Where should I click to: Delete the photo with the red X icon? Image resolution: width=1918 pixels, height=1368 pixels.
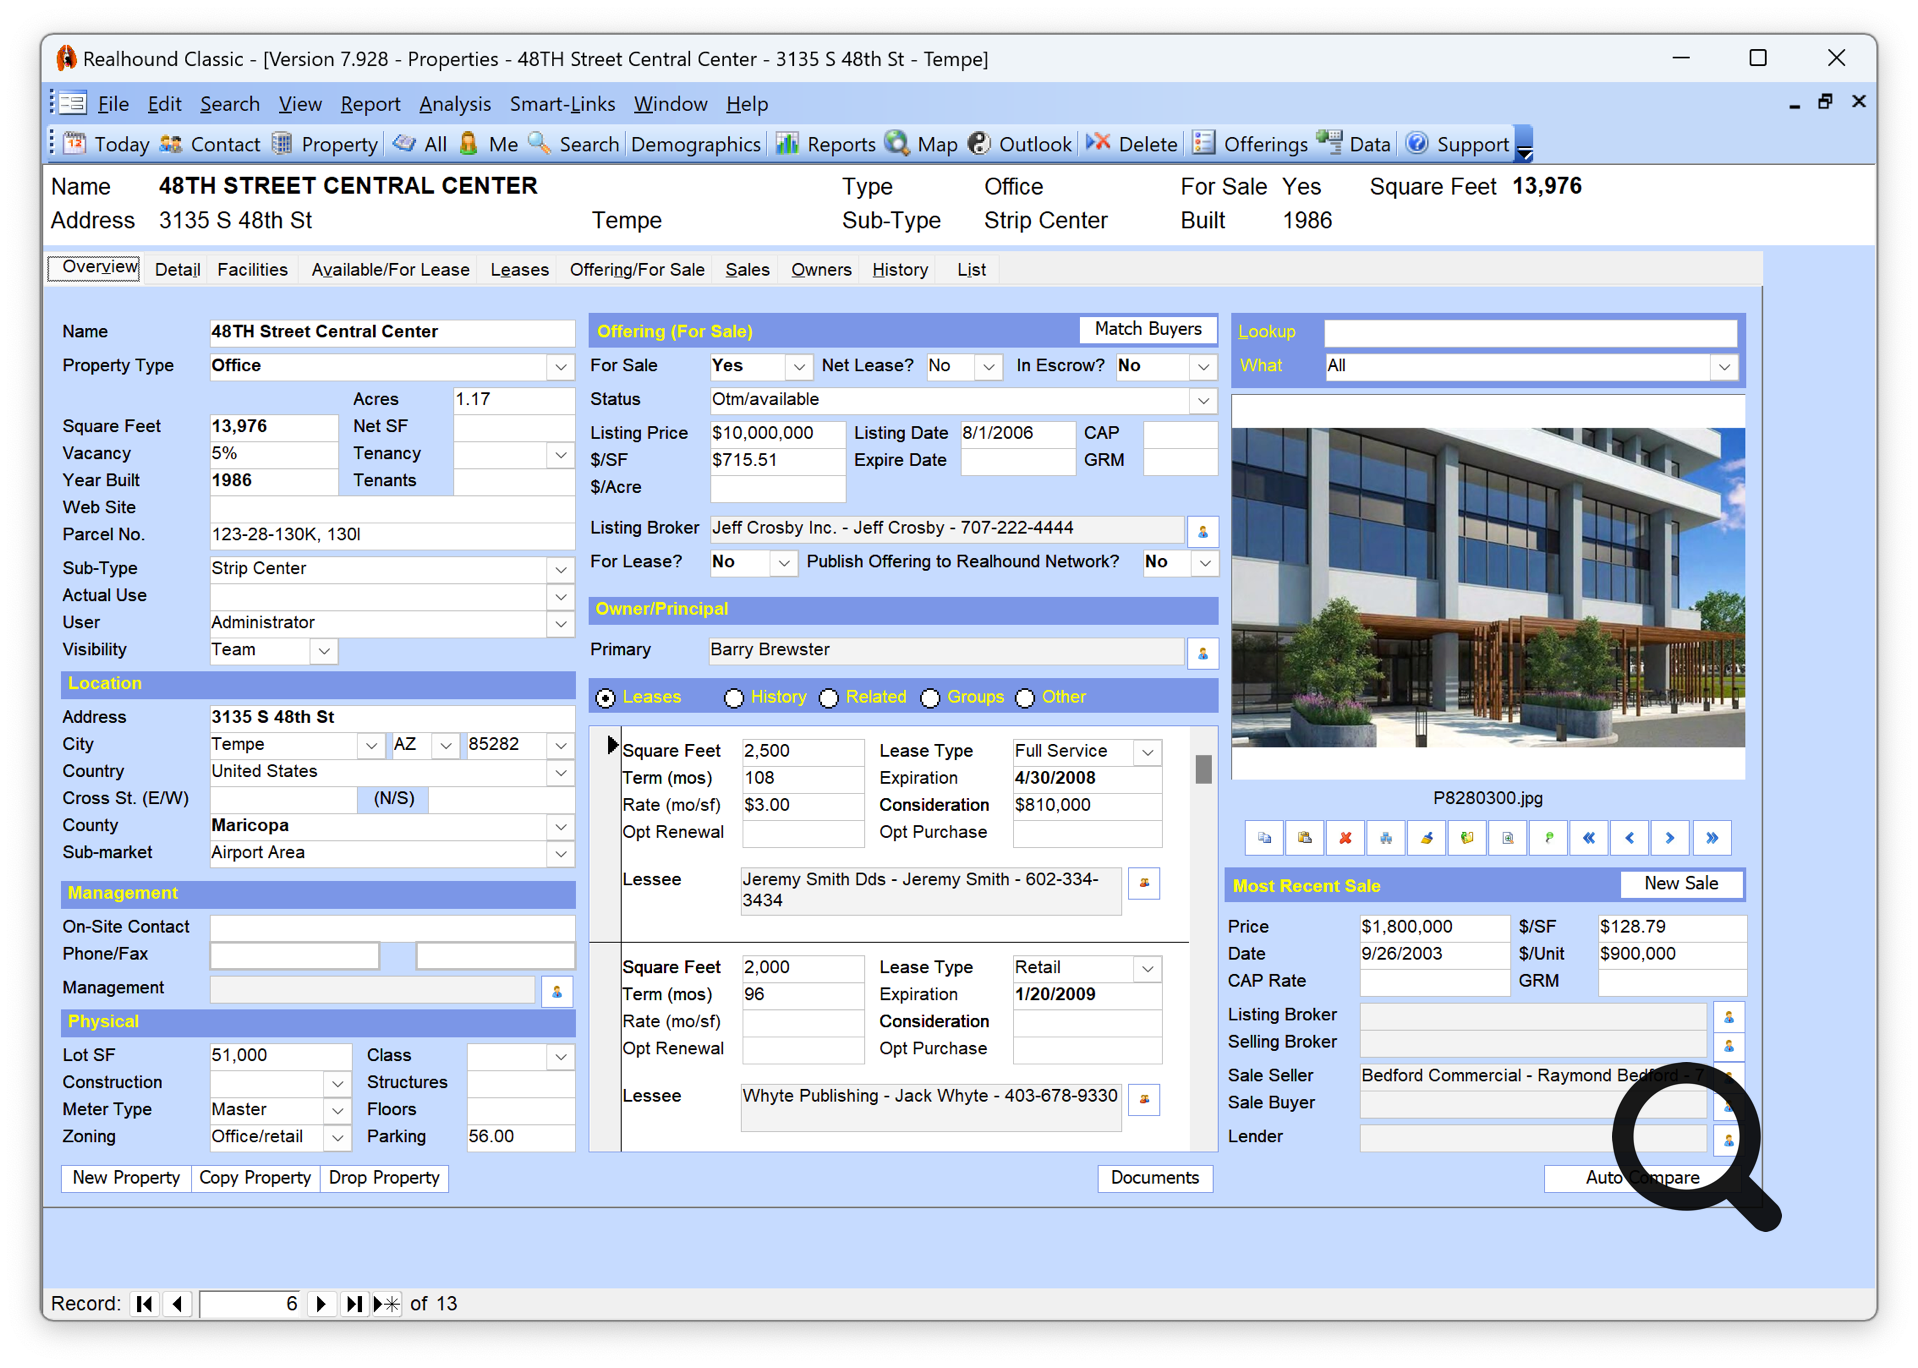click(x=1346, y=838)
